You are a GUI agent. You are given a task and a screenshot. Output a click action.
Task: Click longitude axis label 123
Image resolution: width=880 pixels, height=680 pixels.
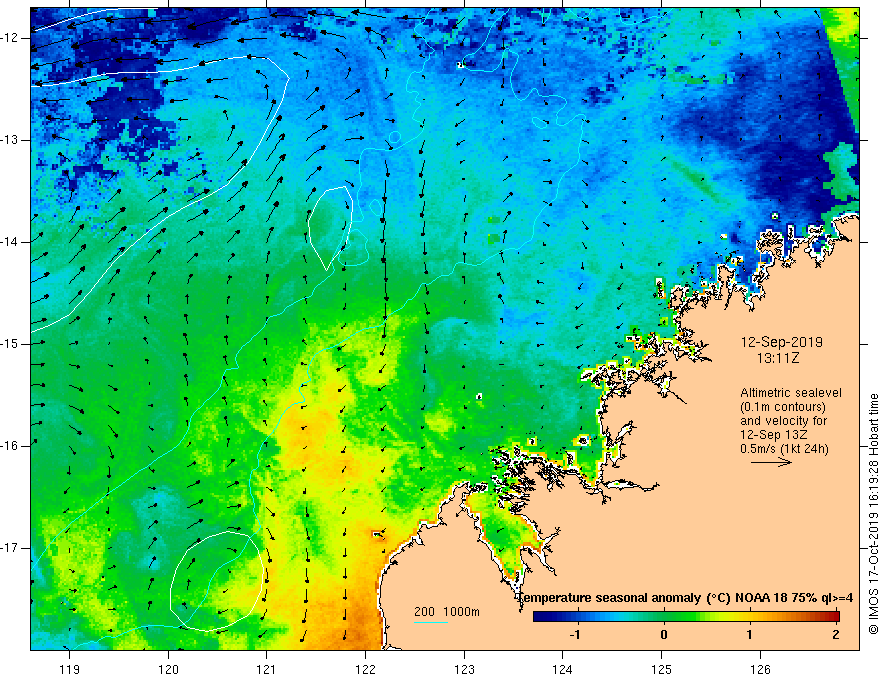464,669
